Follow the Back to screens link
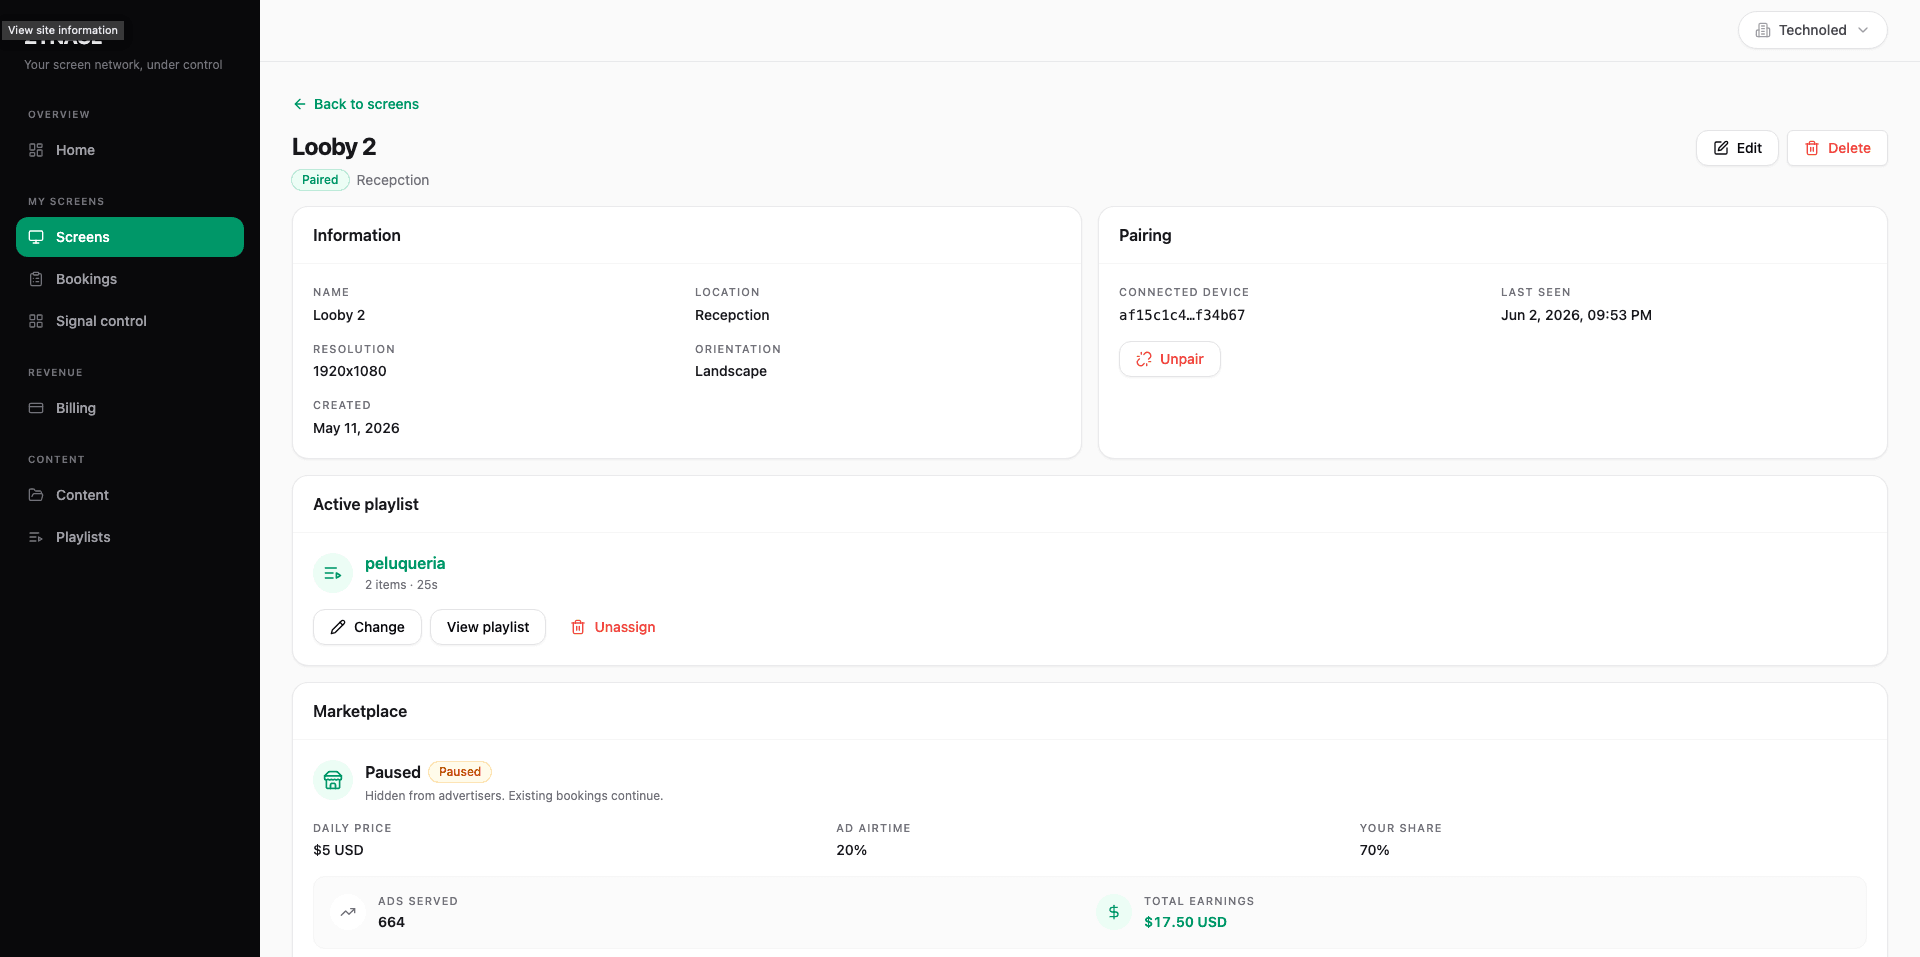The height and width of the screenshot is (957, 1920). (356, 104)
